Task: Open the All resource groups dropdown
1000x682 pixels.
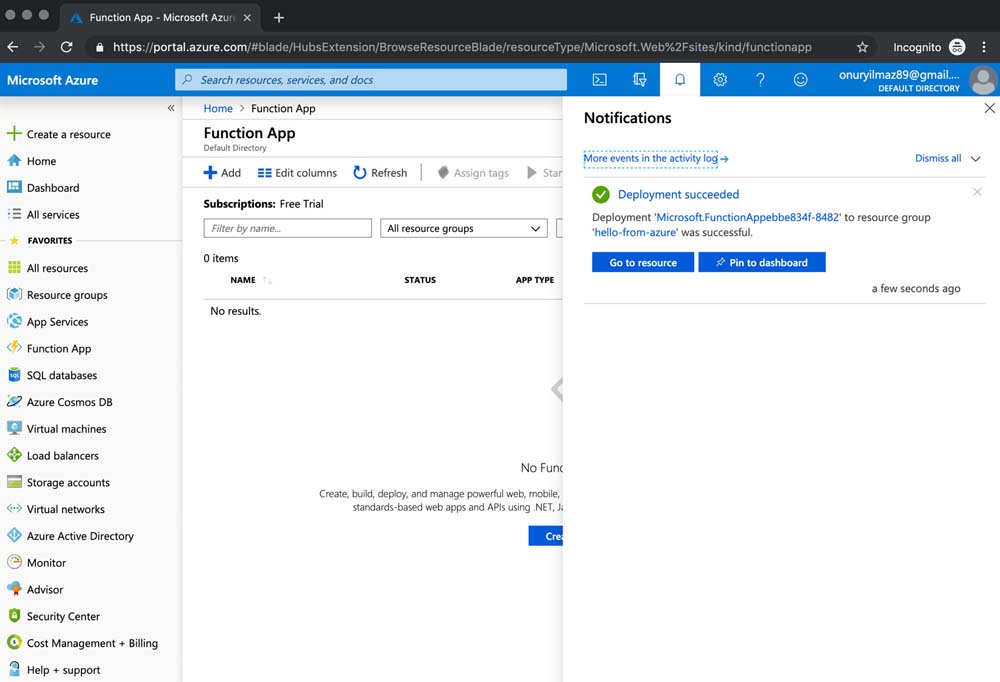Action: tap(464, 228)
